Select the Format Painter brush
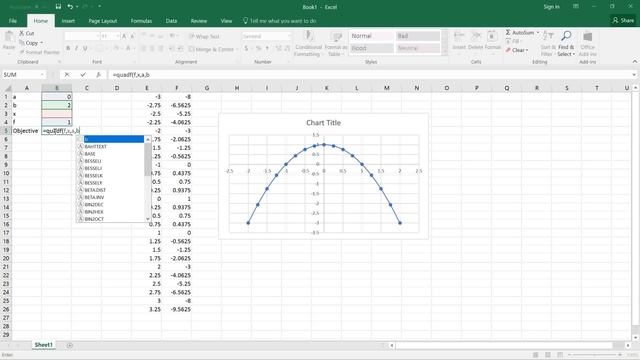 point(22,52)
